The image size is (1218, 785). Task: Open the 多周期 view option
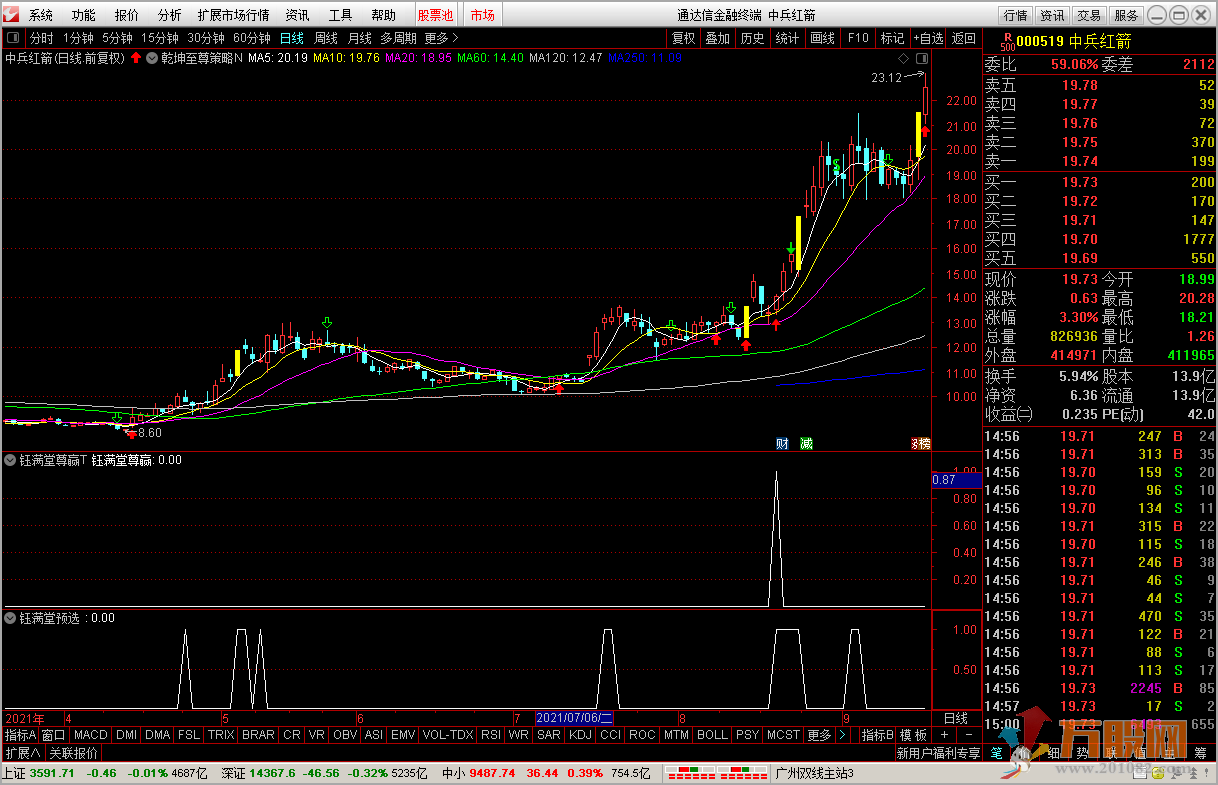click(x=398, y=38)
